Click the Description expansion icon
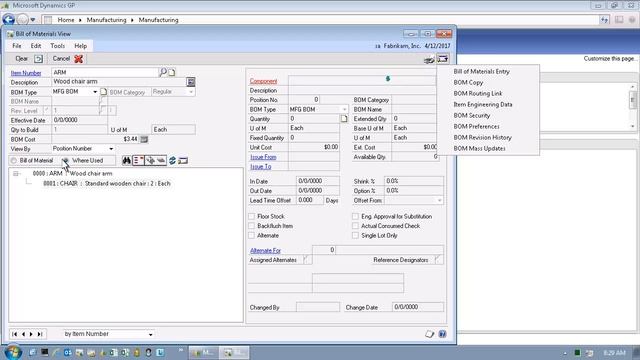This screenshot has height=360, width=640. [191, 82]
